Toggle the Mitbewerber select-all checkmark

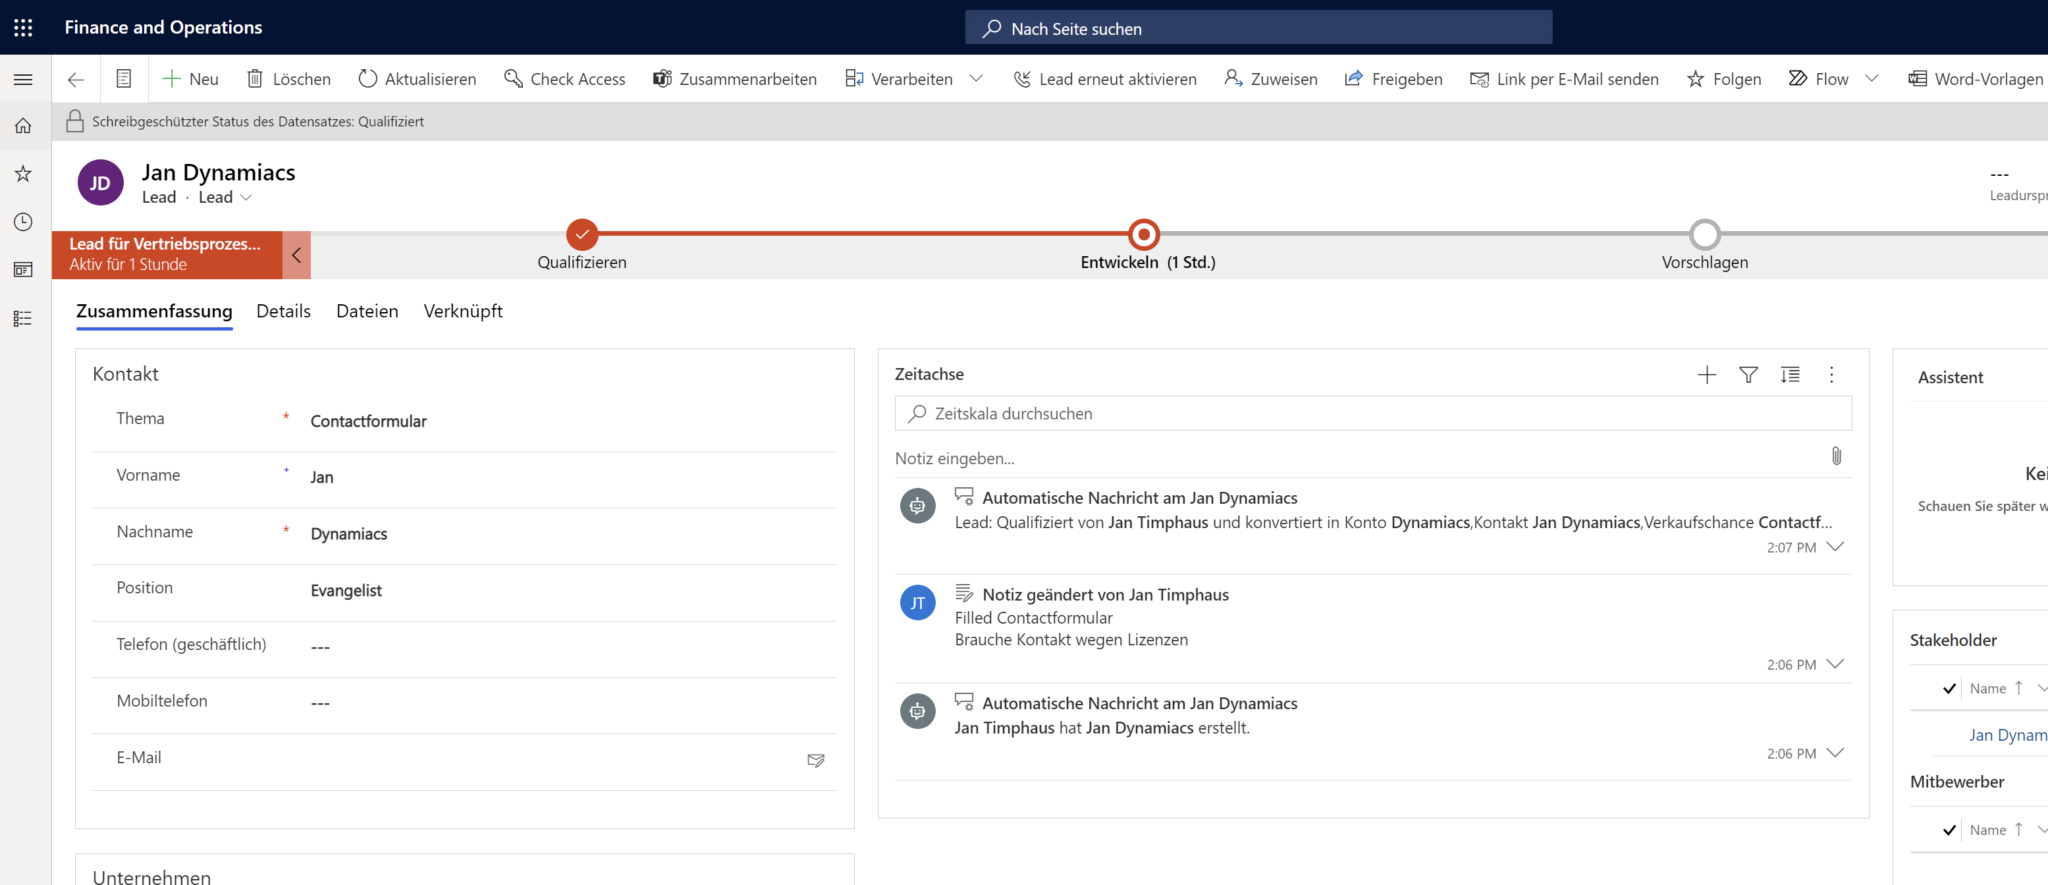click(x=1949, y=830)
